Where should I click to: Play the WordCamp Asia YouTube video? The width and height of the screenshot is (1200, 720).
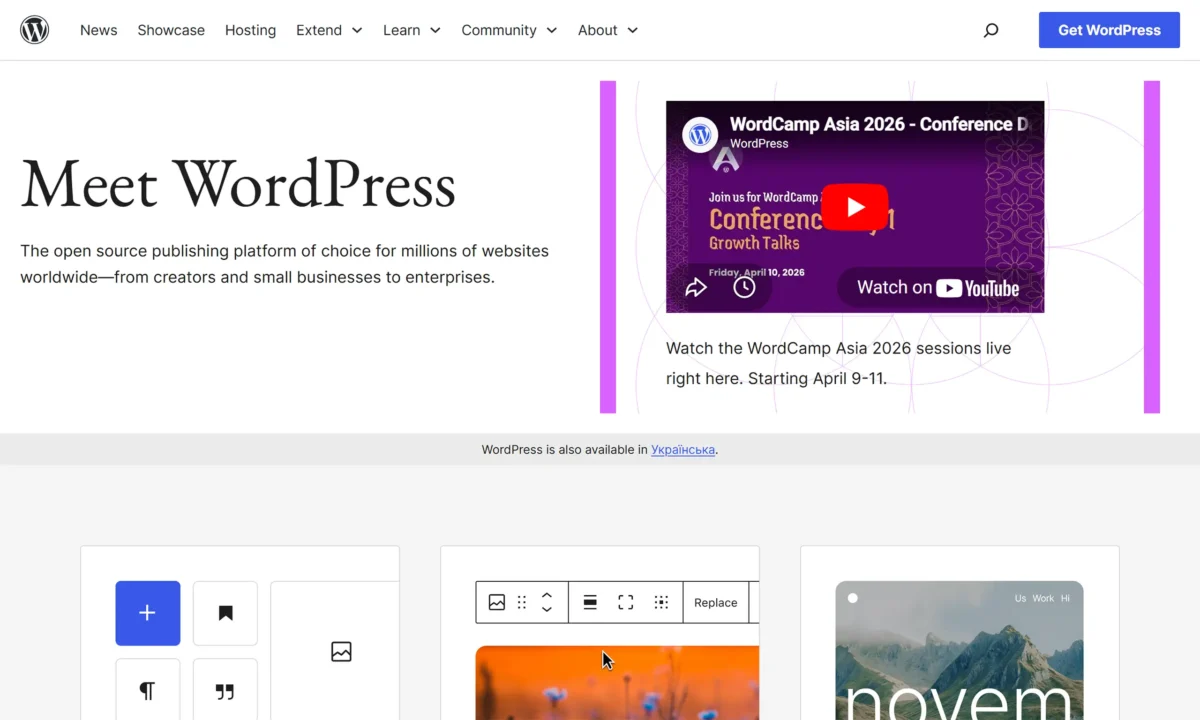coord(855,207)
